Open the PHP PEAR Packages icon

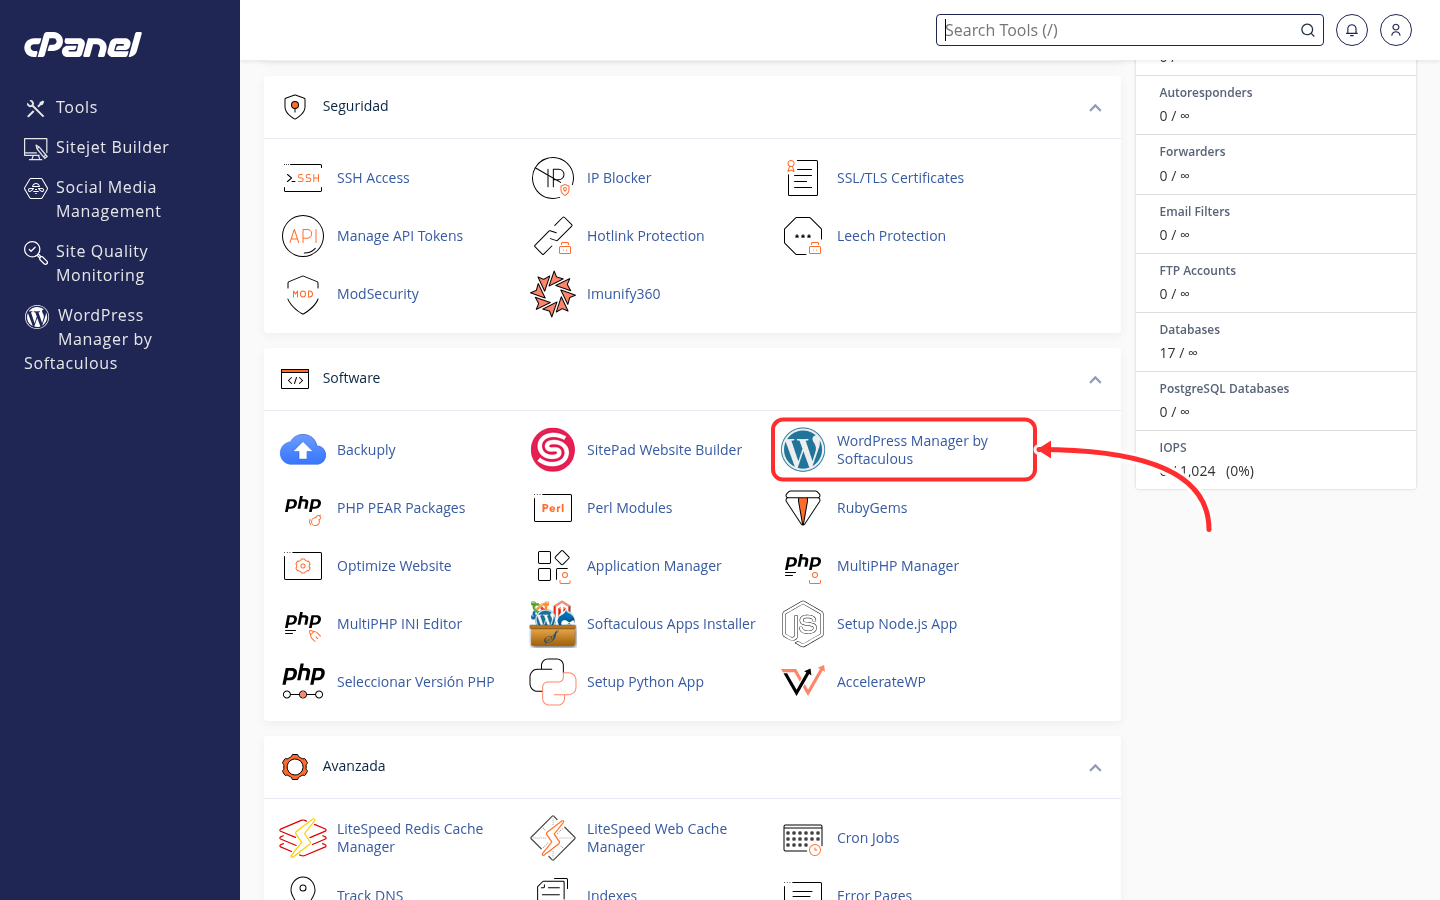(x=303, y=508)
